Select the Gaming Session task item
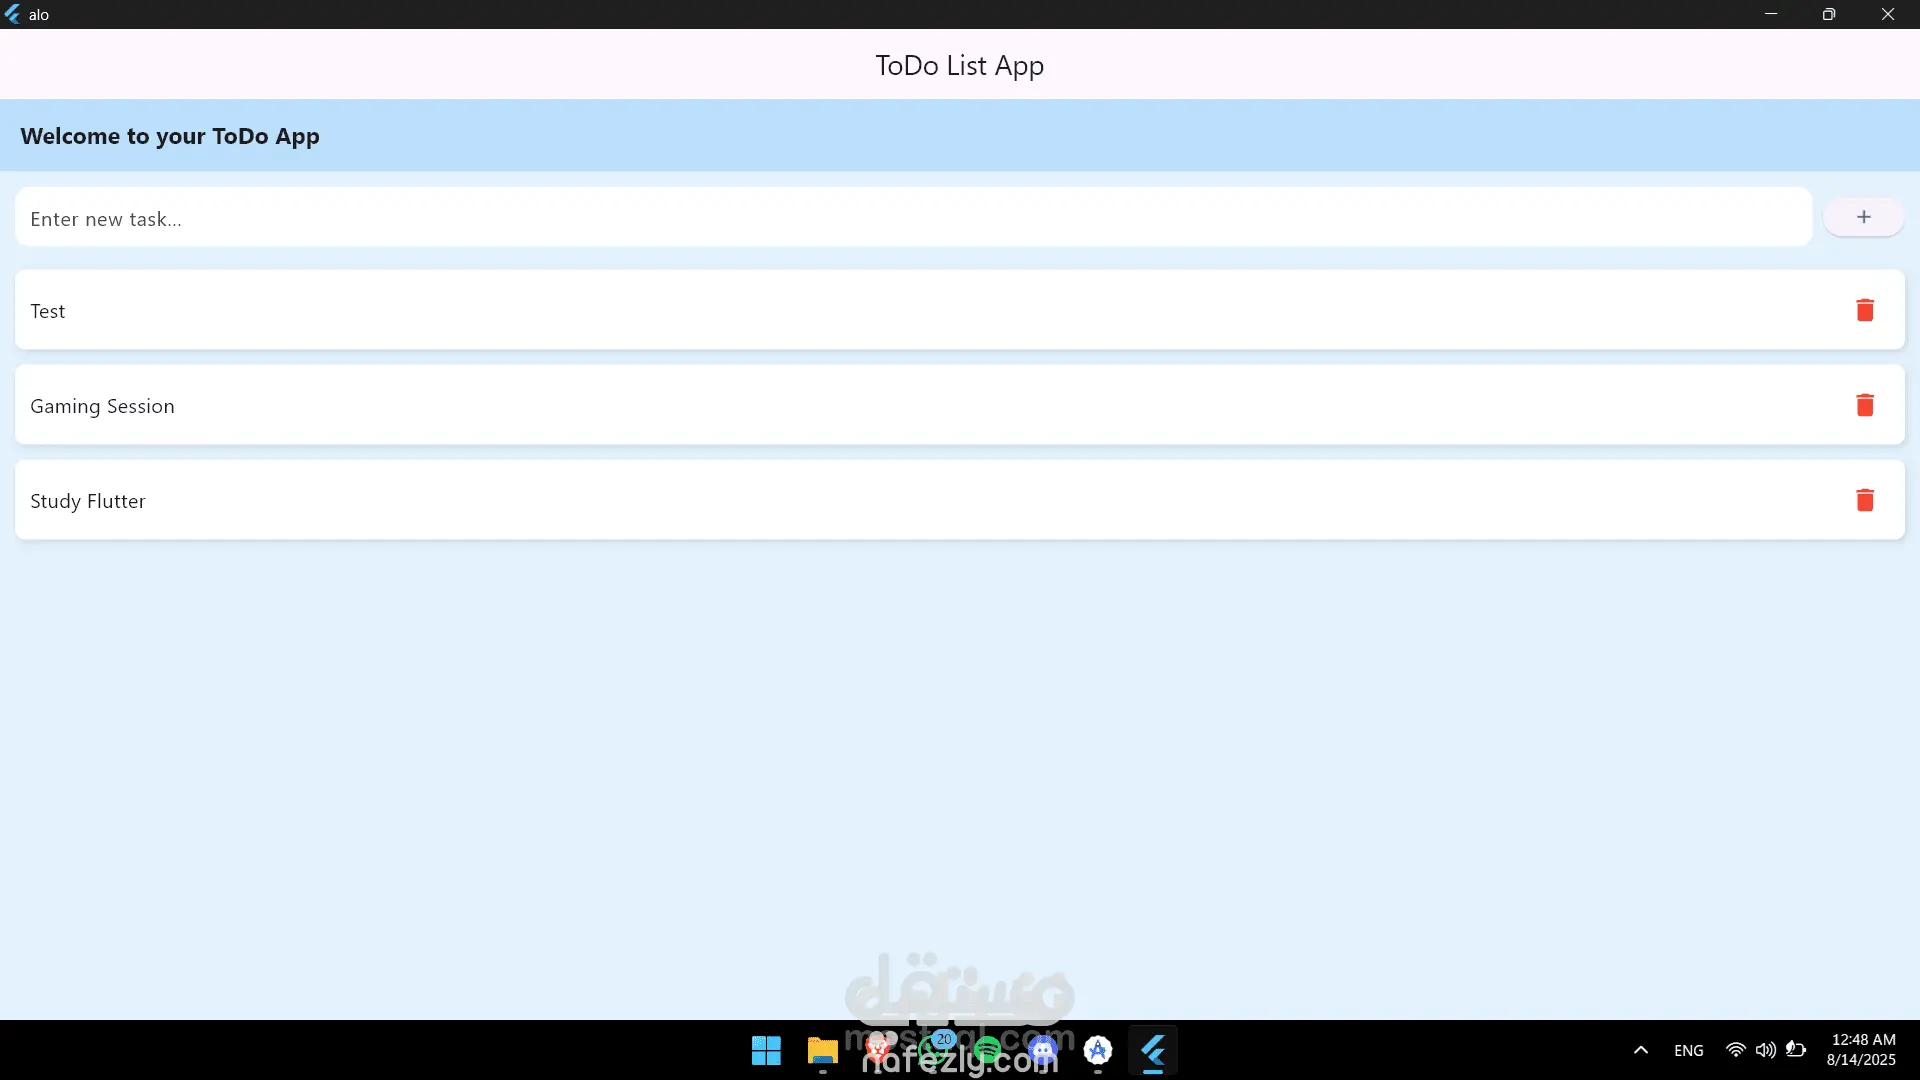 click(x=900, y=405)
